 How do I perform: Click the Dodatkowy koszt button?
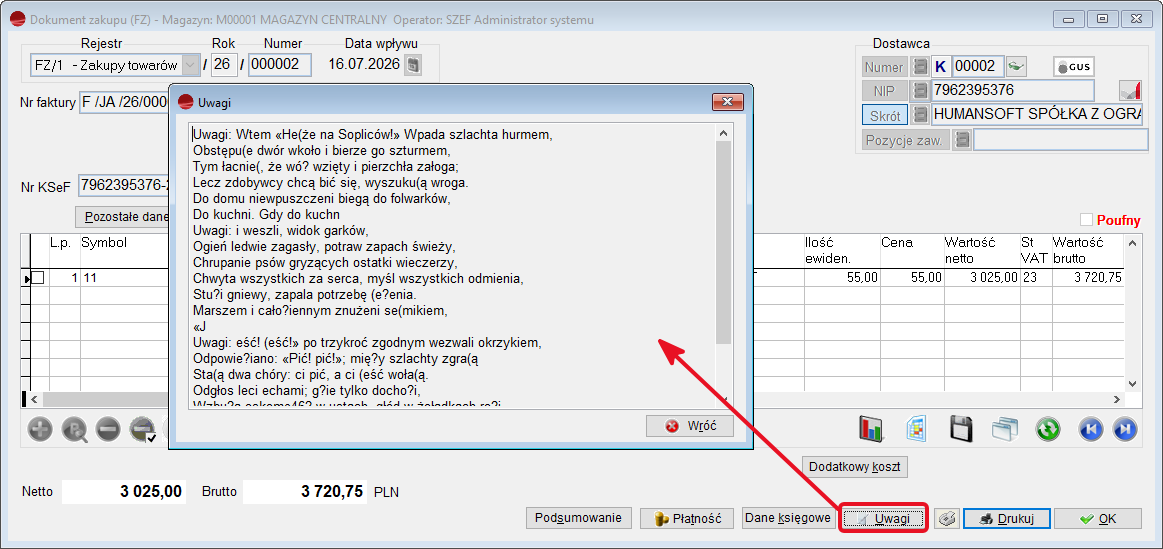(855, 467)
